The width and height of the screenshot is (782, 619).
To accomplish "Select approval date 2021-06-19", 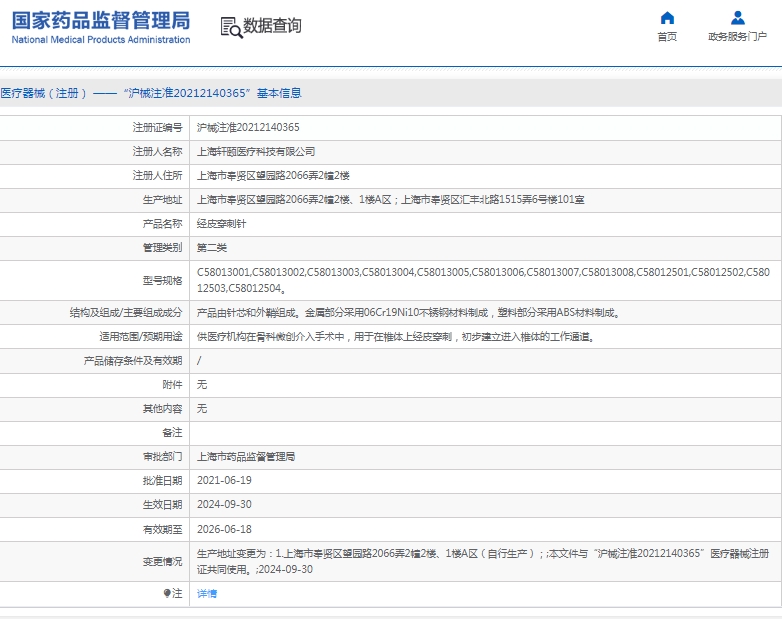I will pos(224,480).
